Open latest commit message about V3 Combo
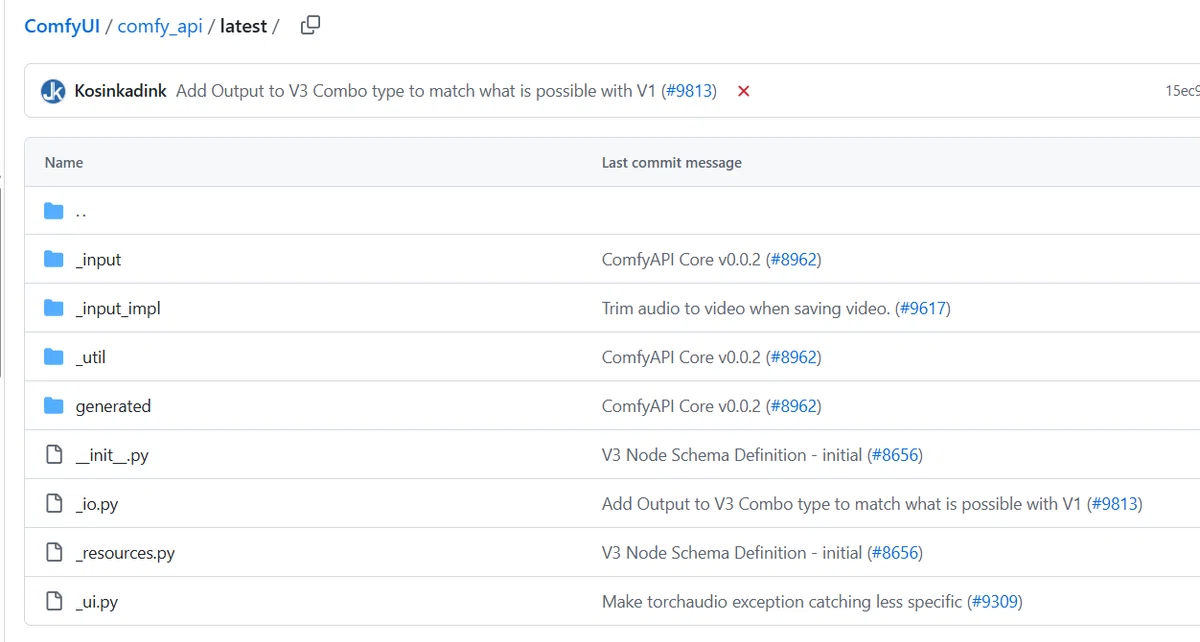Screen dimensions: 1200x642 tap(416, 91)
